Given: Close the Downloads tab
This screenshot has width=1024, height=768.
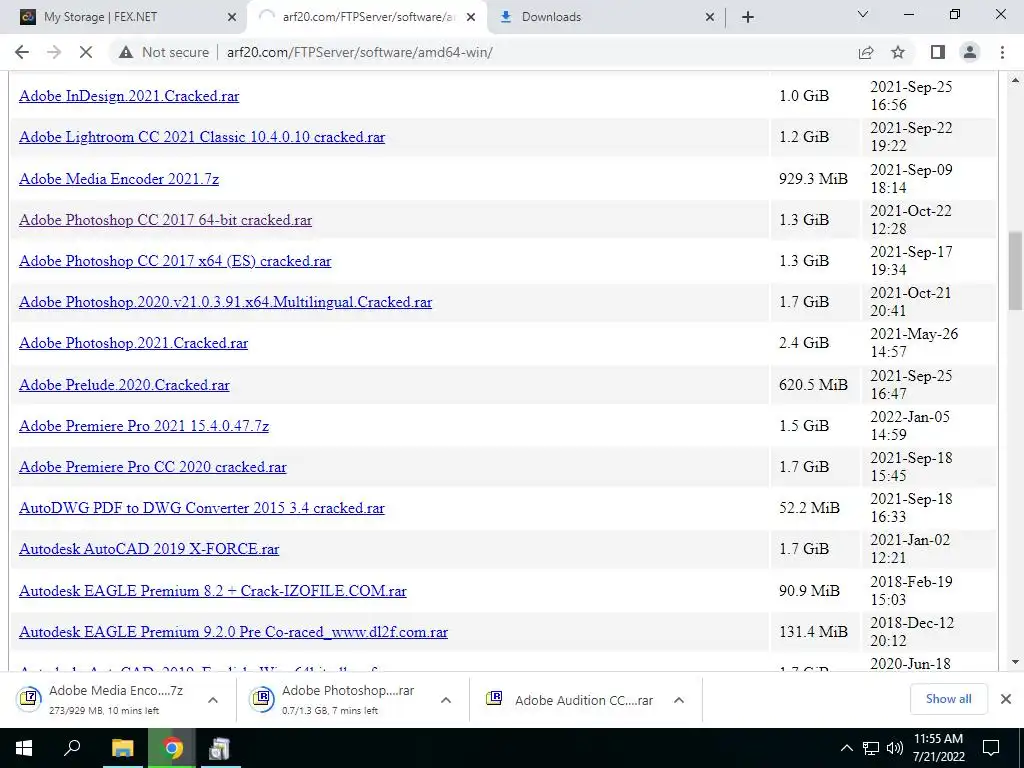Looking at the screenshot, I should [710, 17].
